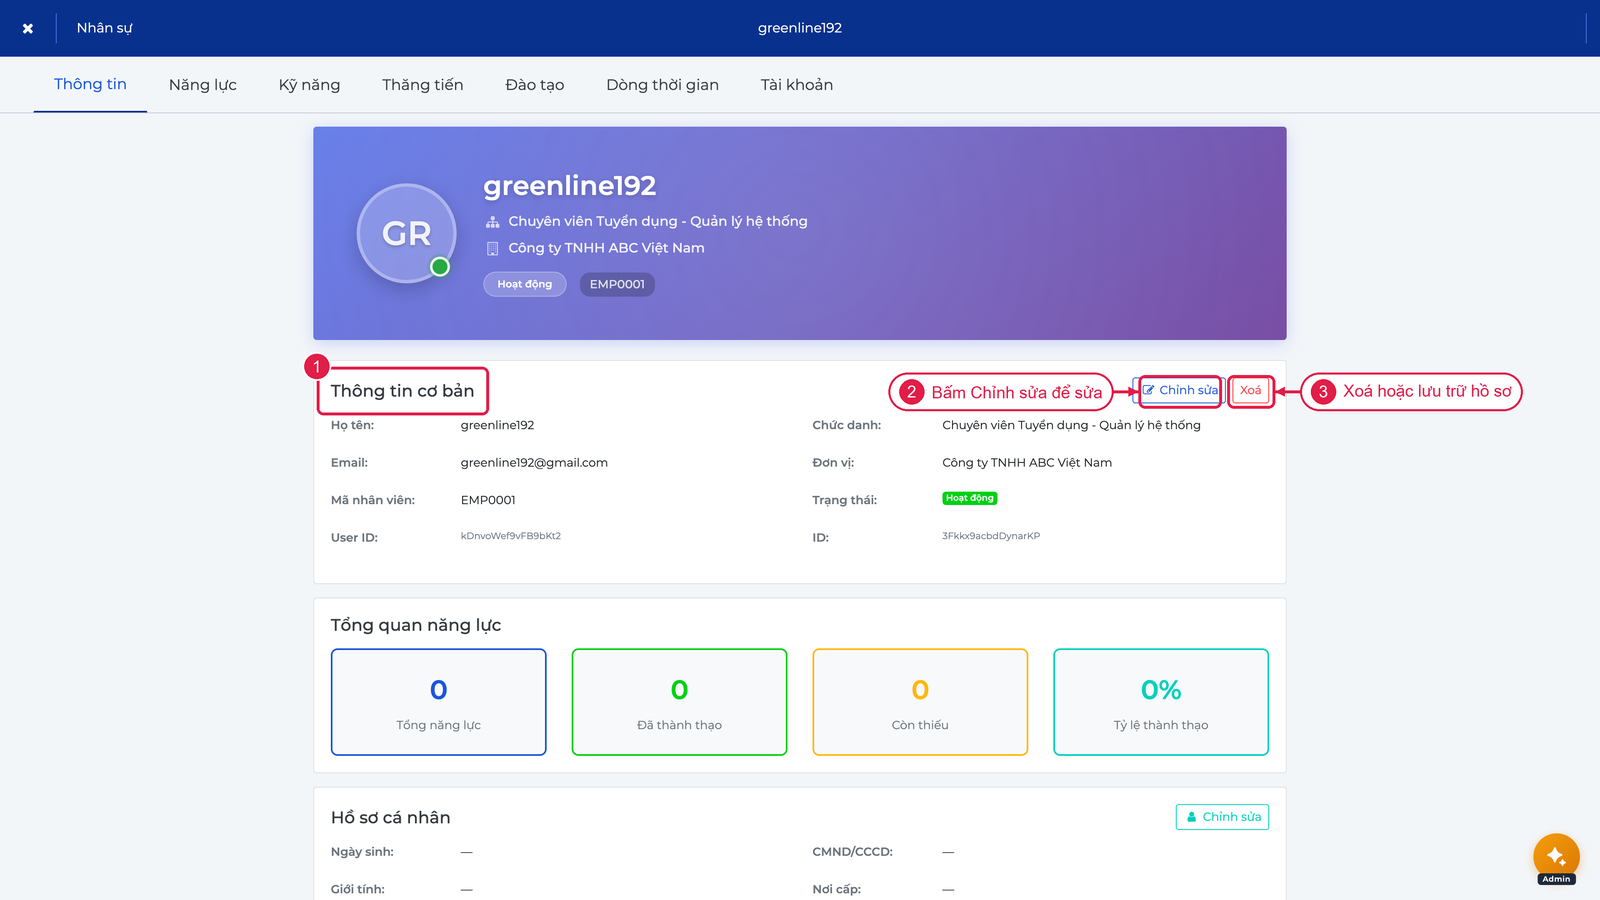Open the Tài khoản tab
The image size is (1600, 900).
pos(797,85)
